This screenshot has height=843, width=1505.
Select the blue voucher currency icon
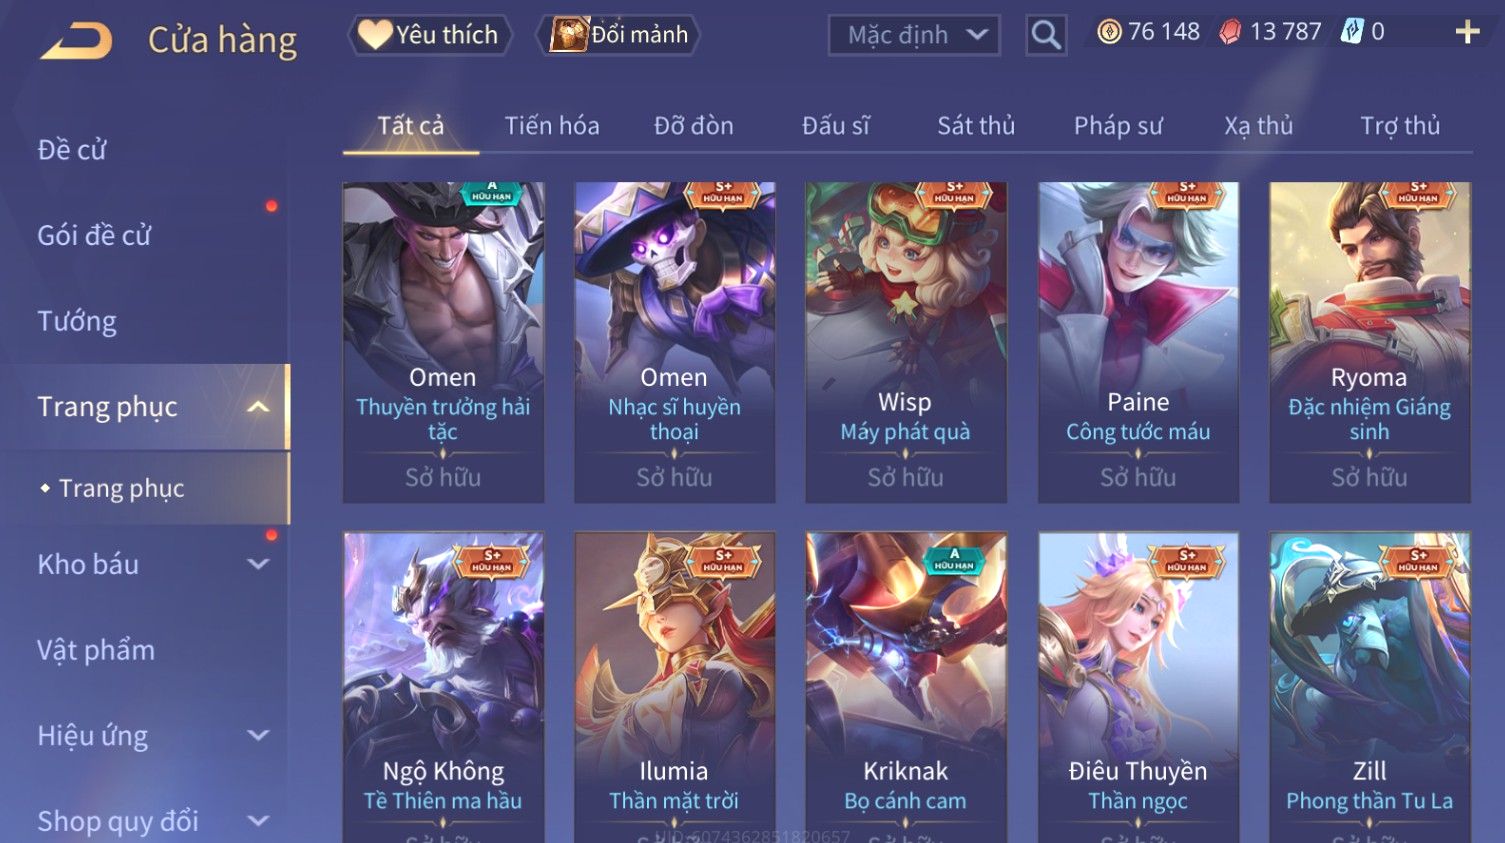point(1352,32)
